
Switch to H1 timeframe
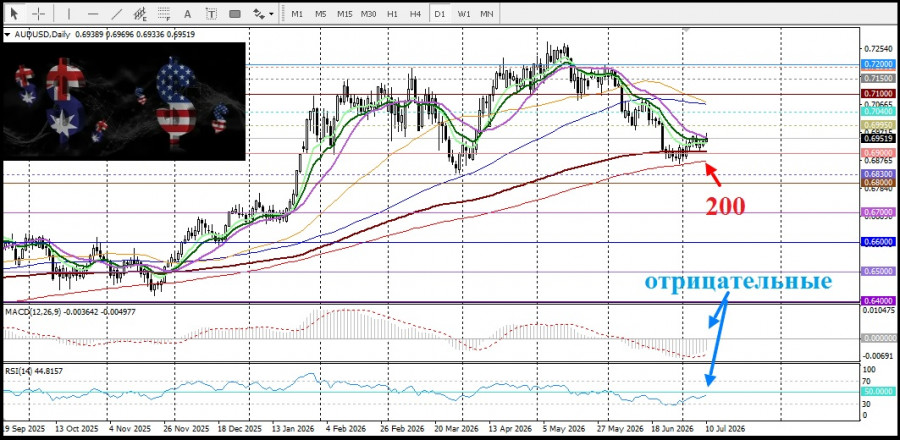click(x=393, y=13)
